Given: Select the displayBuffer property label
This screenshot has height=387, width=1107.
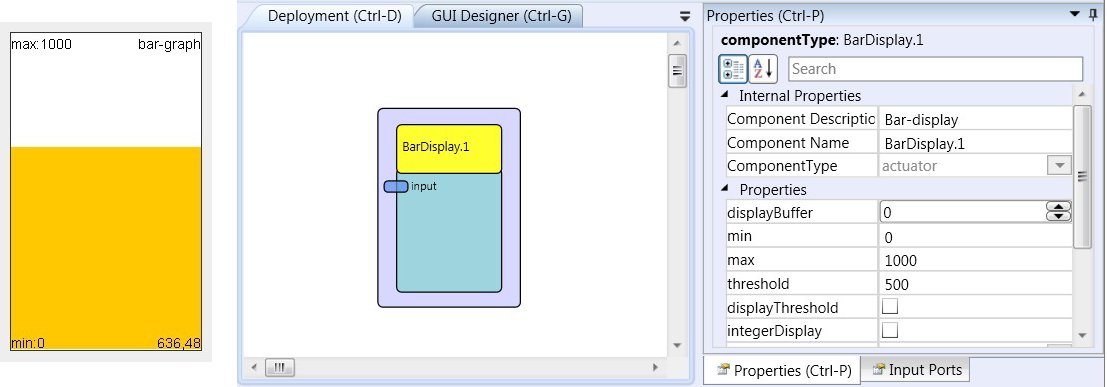Looking at the screenshot, I should click(770, 213).
